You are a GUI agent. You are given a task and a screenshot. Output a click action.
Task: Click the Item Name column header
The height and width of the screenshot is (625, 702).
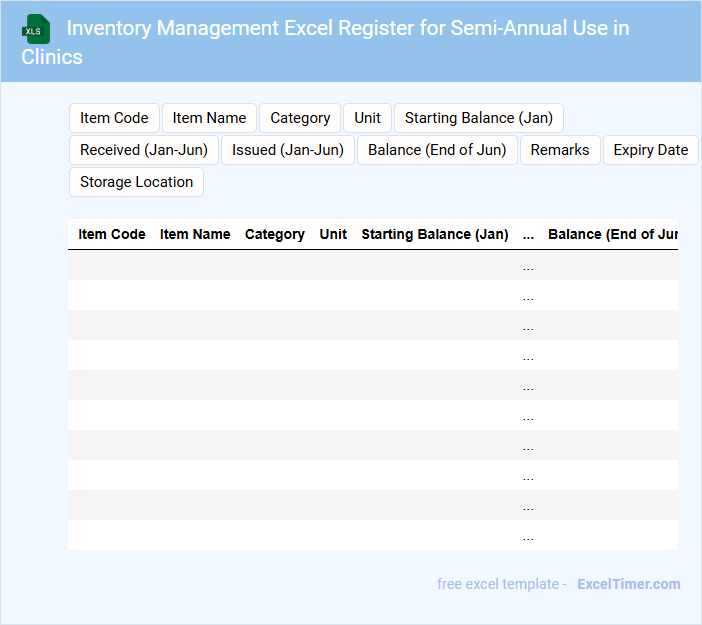[x=195, y=234]
